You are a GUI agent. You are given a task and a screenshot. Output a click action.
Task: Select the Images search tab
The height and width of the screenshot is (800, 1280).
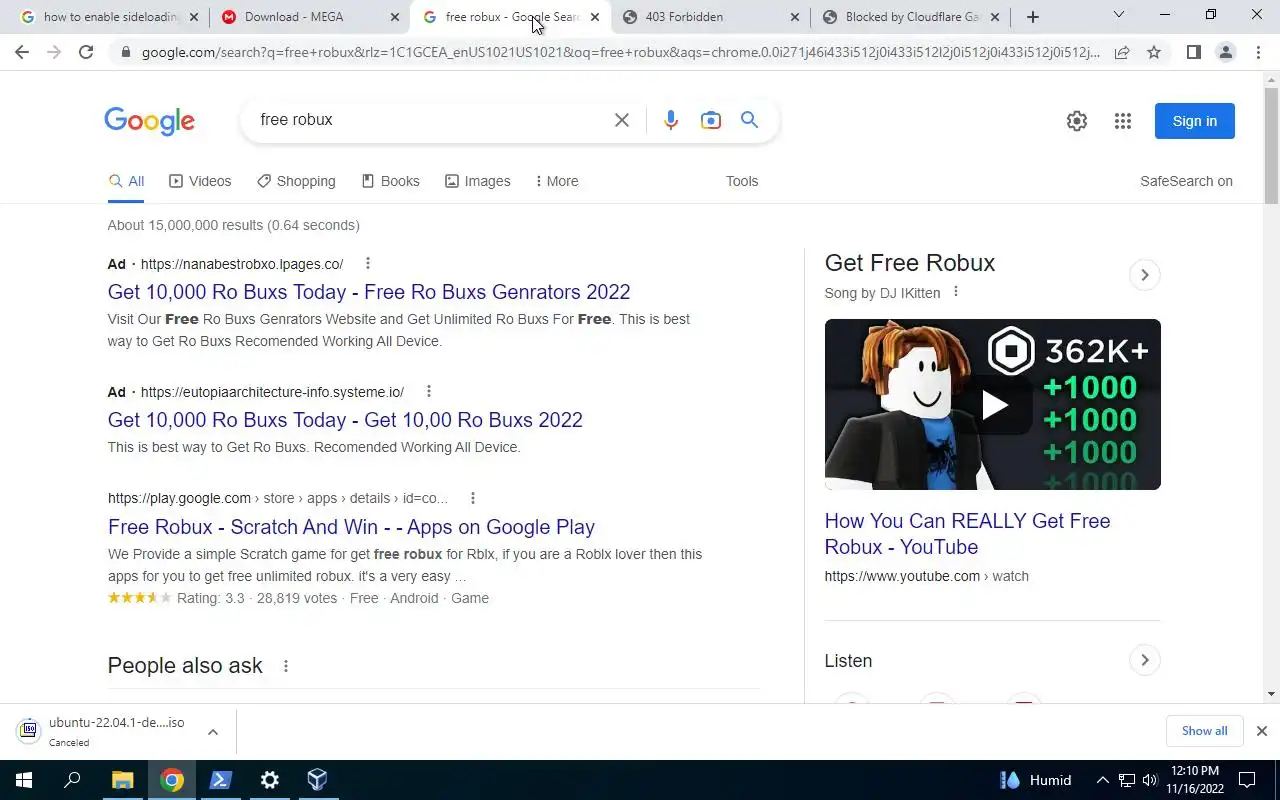click(478, 181)
